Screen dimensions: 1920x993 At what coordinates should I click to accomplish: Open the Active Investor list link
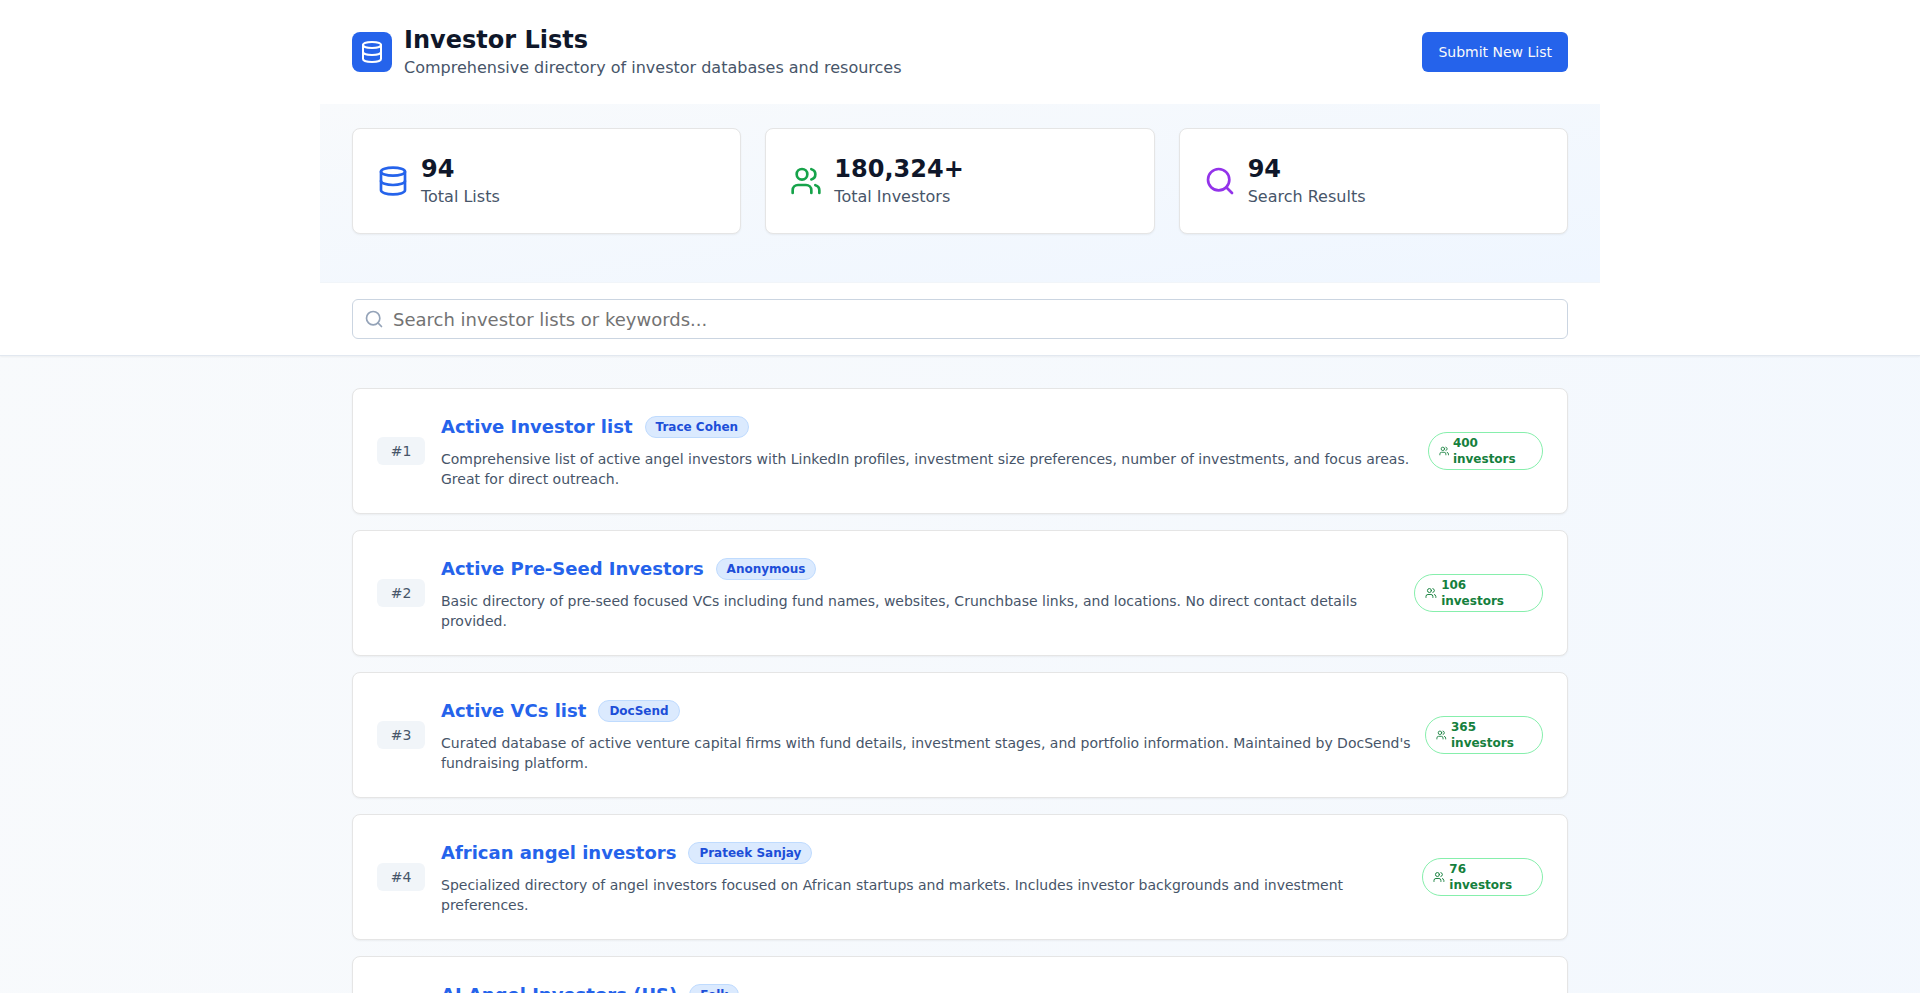click(536, 427)
